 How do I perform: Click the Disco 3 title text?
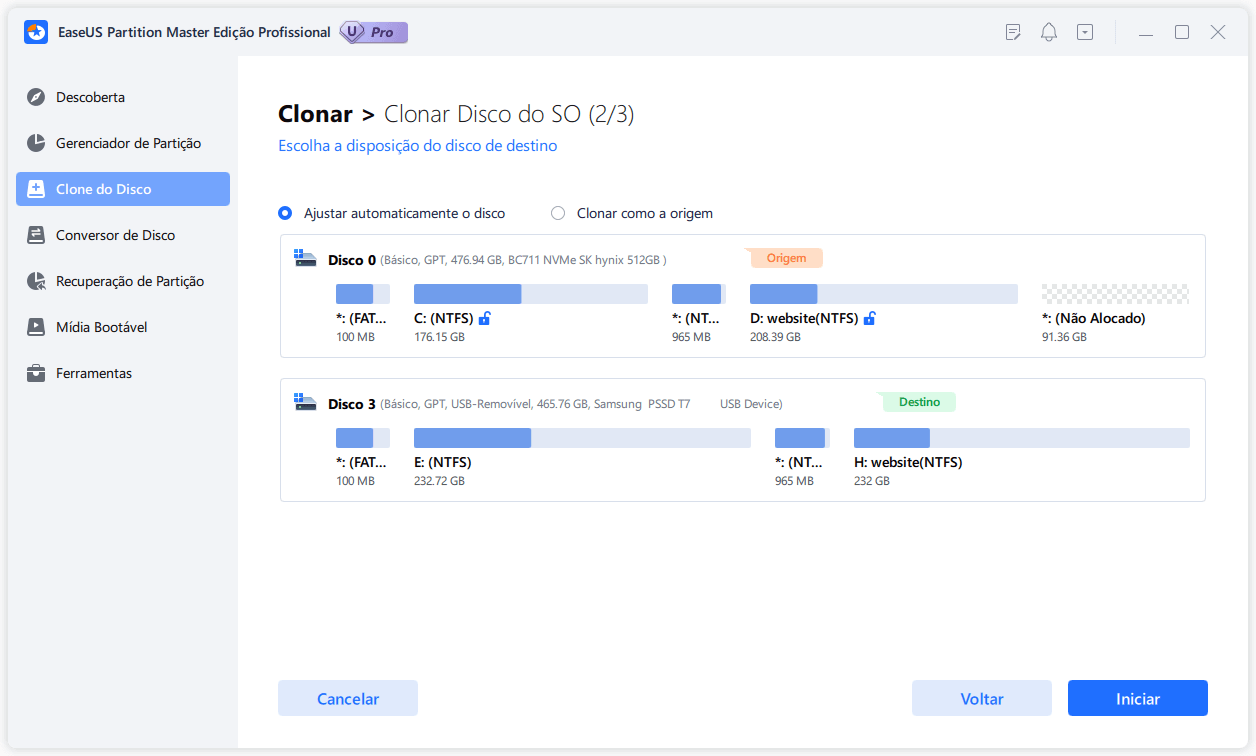[352, 404]
